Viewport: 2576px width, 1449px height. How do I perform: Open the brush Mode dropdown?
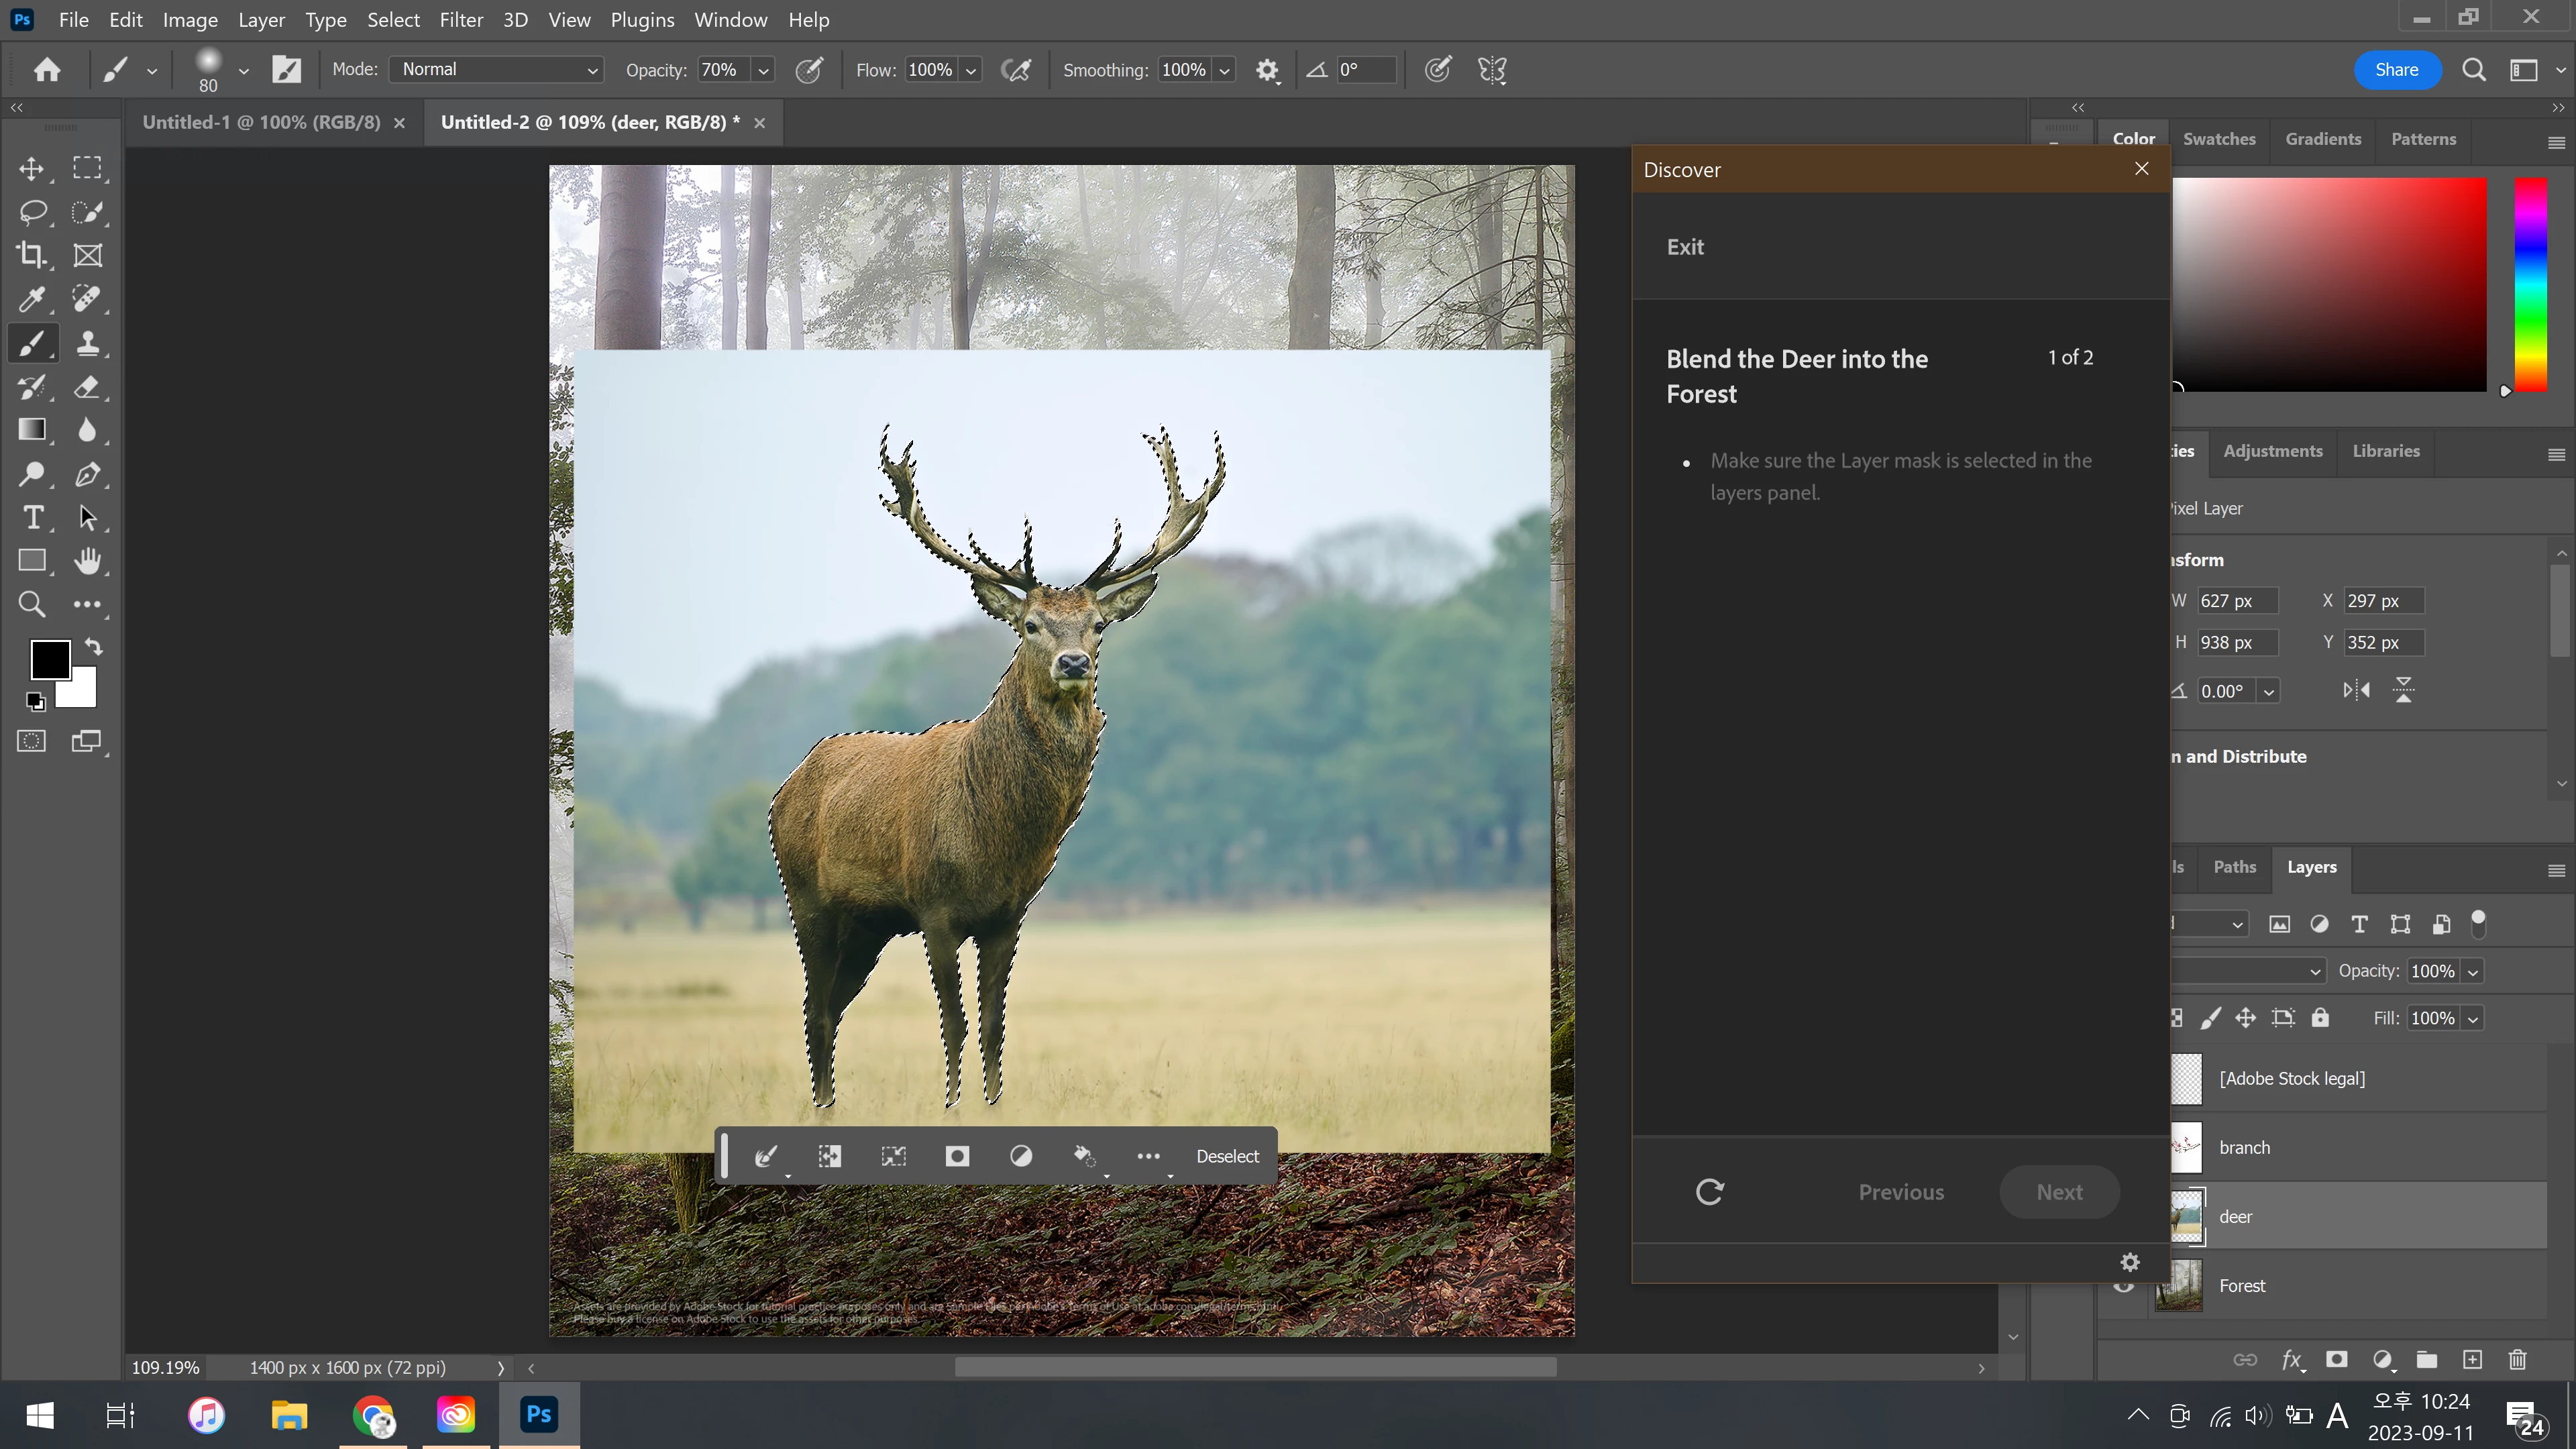(497, 70)
